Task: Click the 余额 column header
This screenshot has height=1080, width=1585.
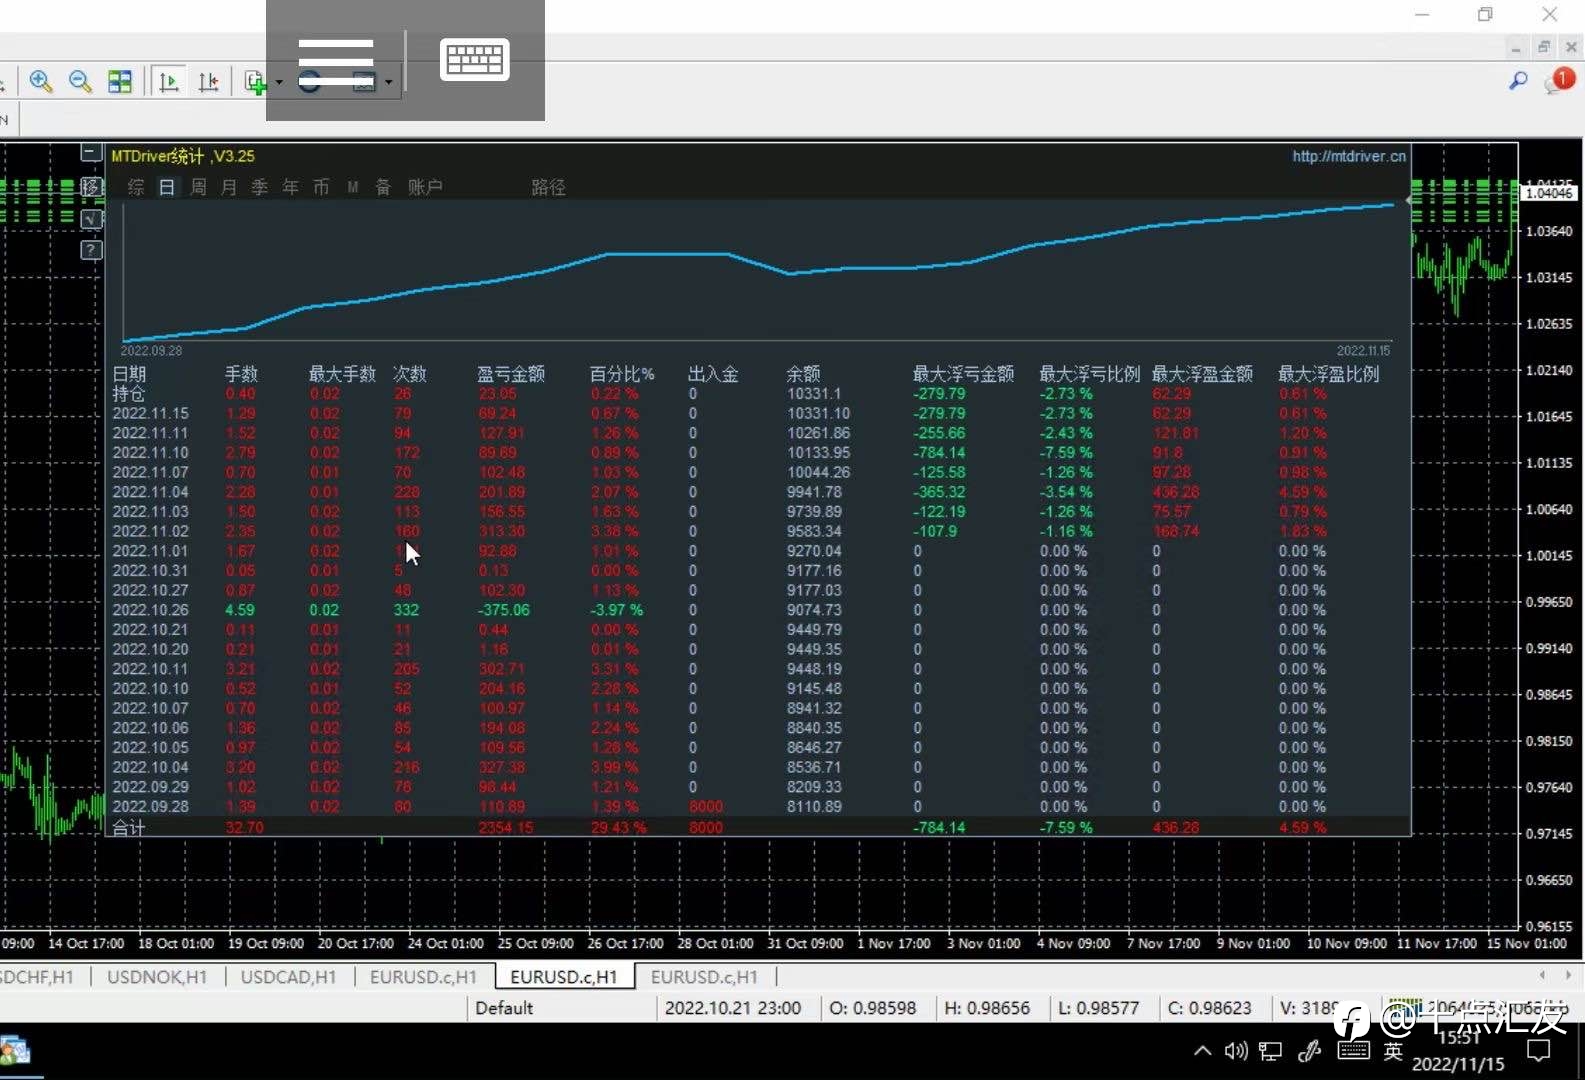Action: (803, 374)
